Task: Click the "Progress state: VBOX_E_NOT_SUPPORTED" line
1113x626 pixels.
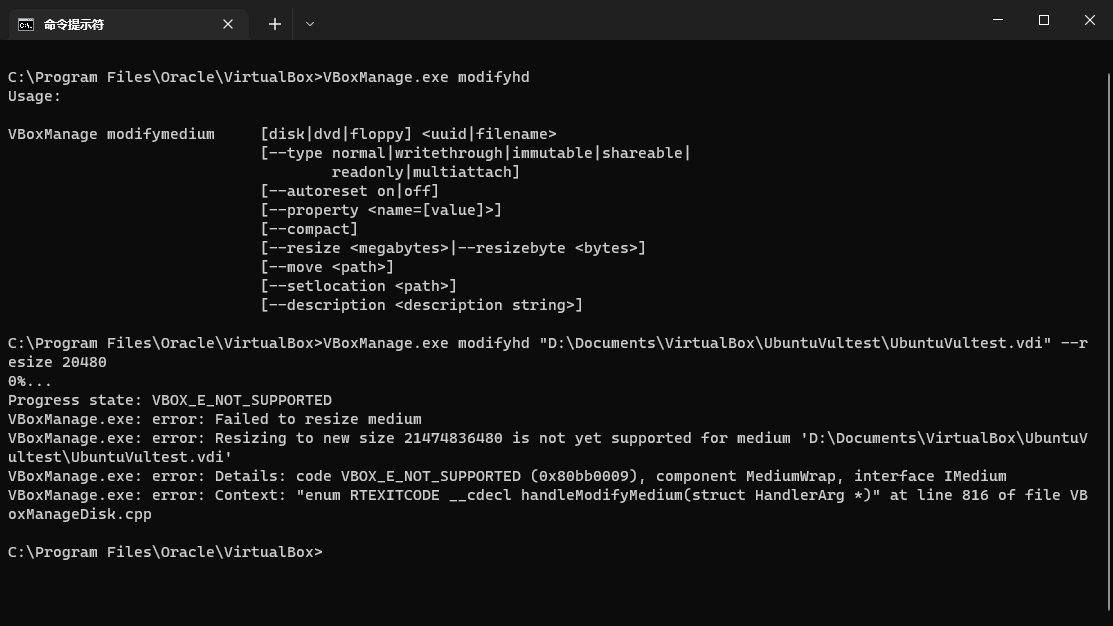Action: (170, 400)
